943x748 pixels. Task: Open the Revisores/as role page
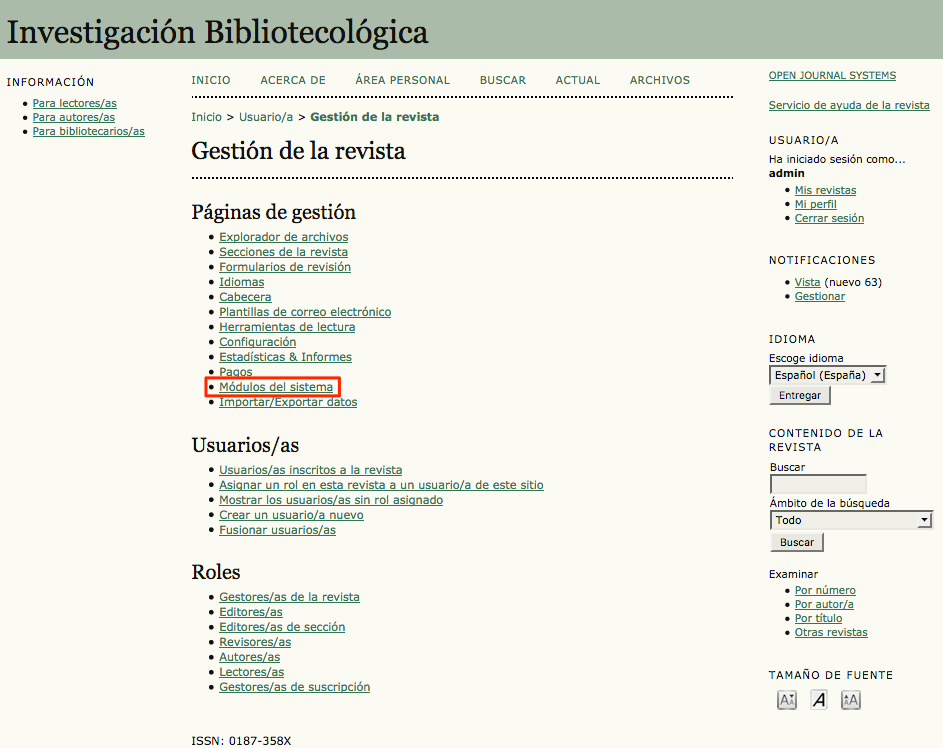(x=255, y=641)
